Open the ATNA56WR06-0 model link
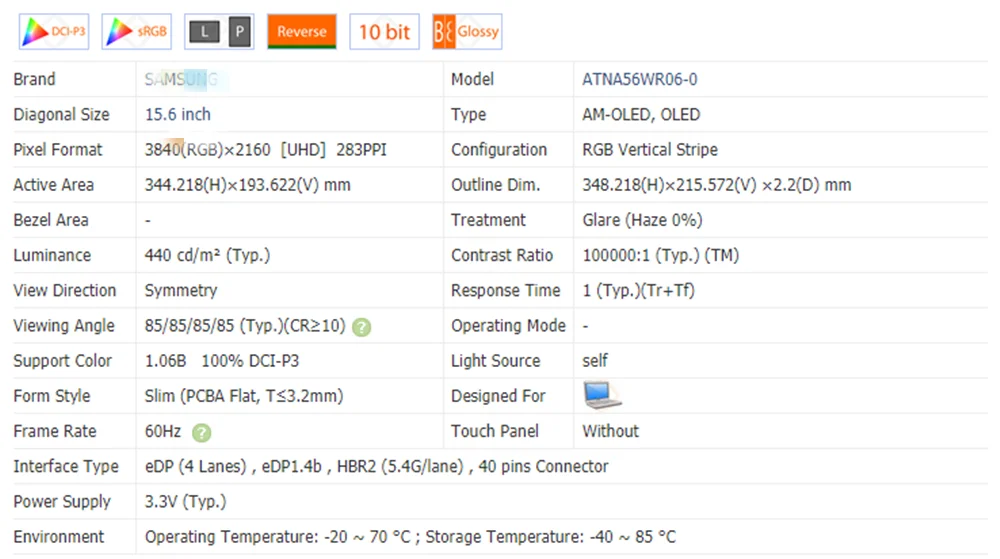The image size is (1000, 559). (x=640, y=79)
